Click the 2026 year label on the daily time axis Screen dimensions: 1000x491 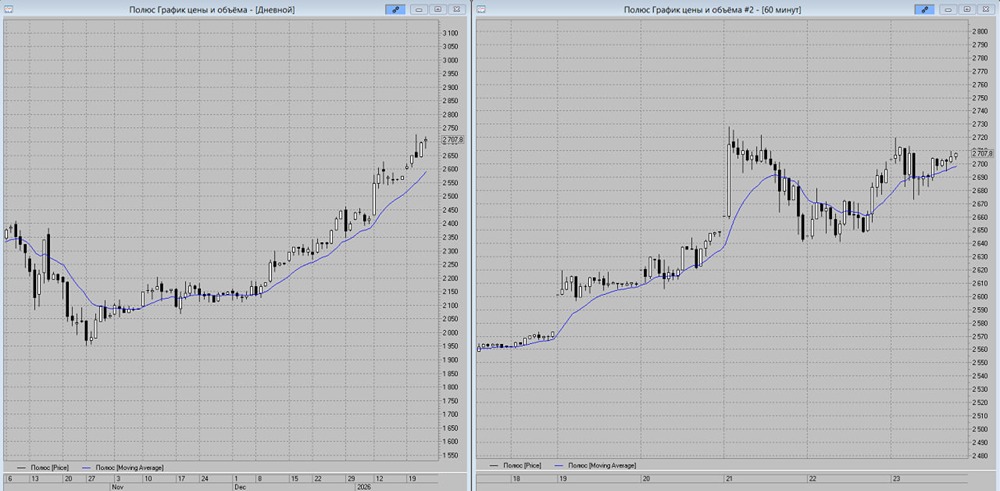tap(365, 486)
